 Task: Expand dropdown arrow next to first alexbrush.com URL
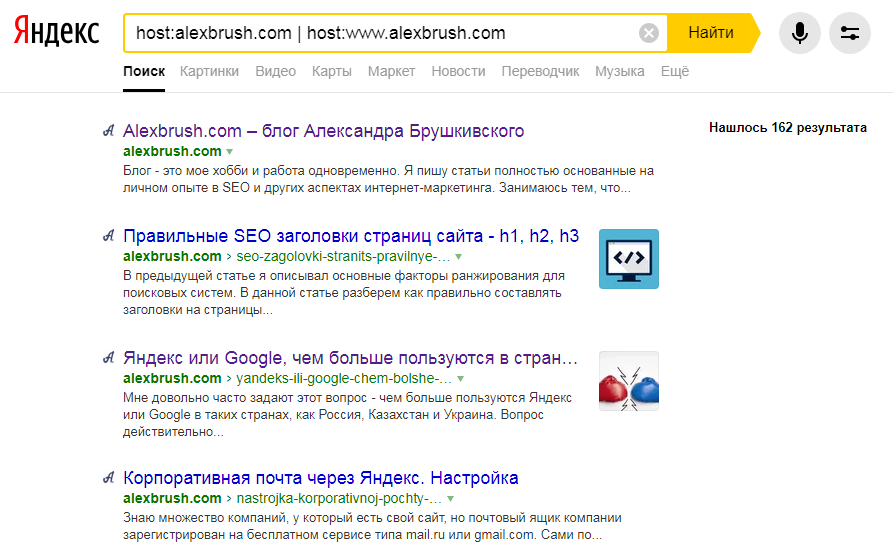230,152
